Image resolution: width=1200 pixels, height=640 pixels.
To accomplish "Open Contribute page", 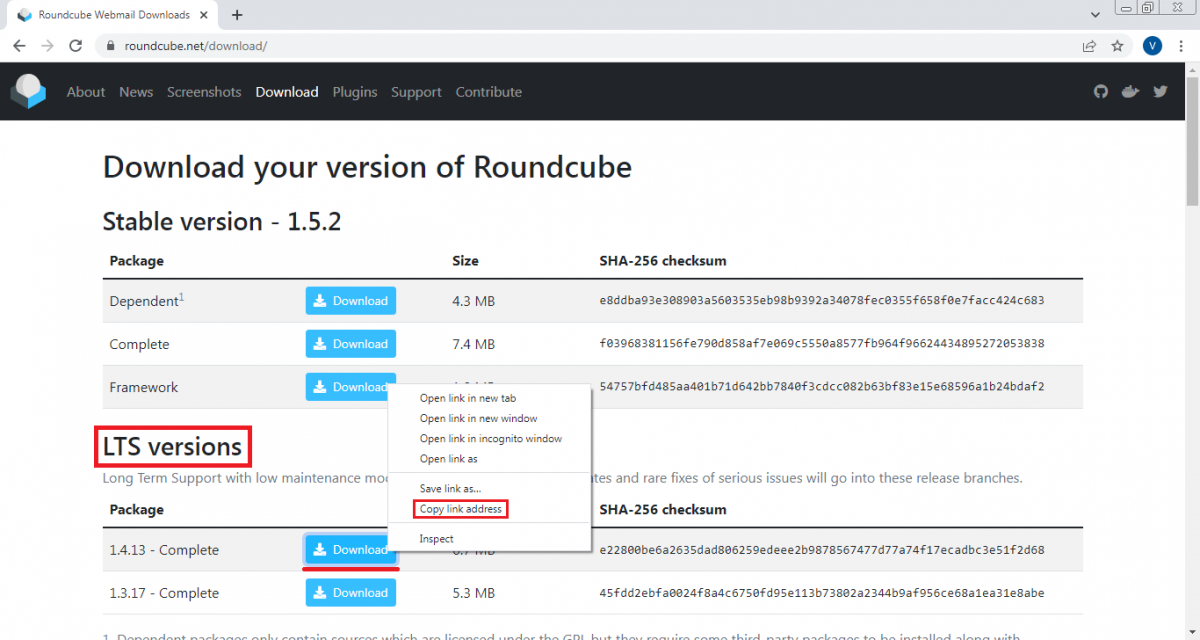I will coord(489,92).
